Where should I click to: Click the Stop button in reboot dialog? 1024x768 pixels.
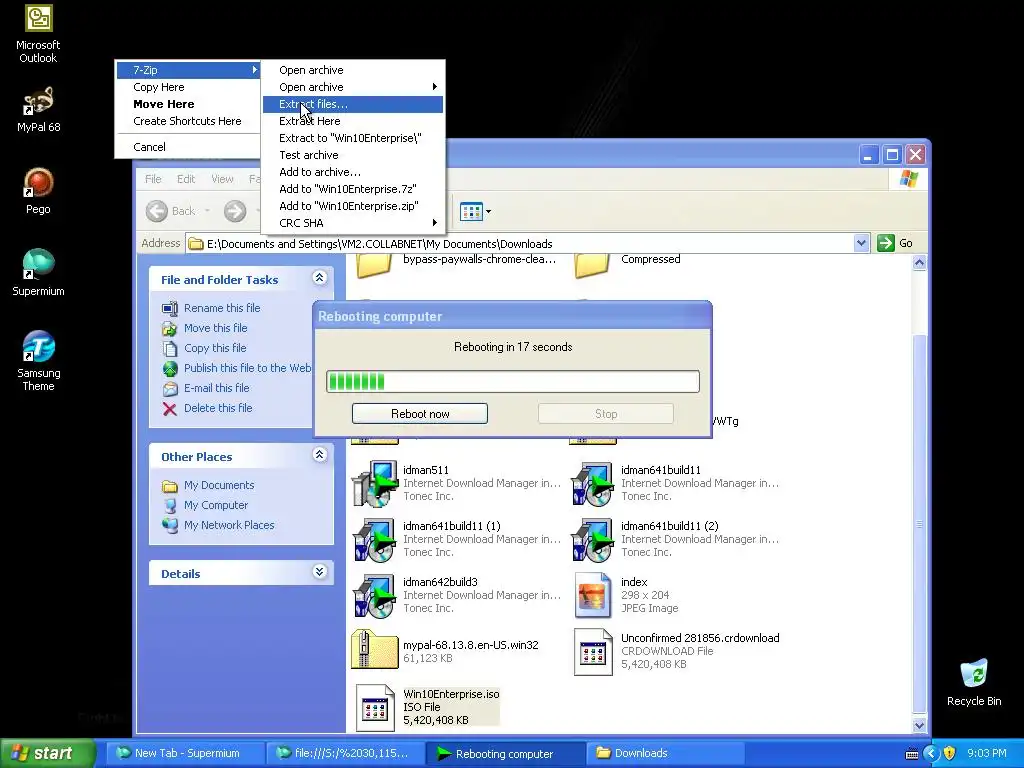[605, 413]
